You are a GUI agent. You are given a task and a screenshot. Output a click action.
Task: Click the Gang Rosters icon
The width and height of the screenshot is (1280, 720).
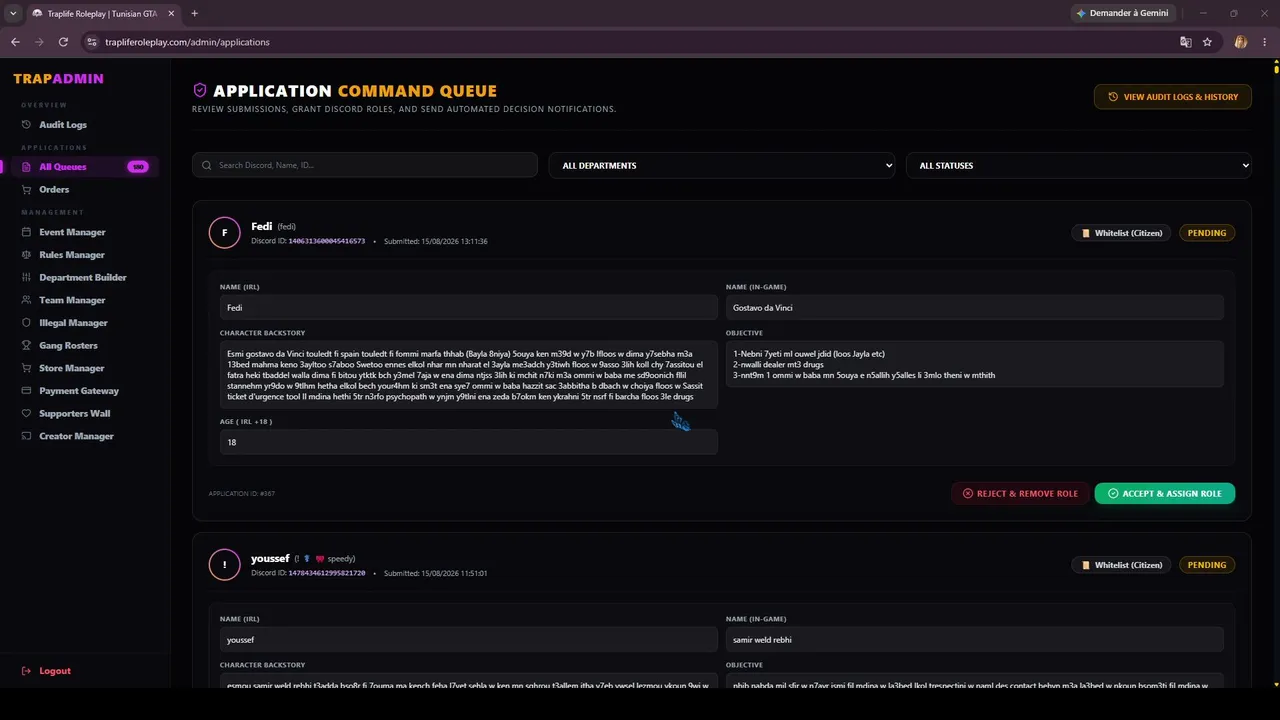click(27, 346)
